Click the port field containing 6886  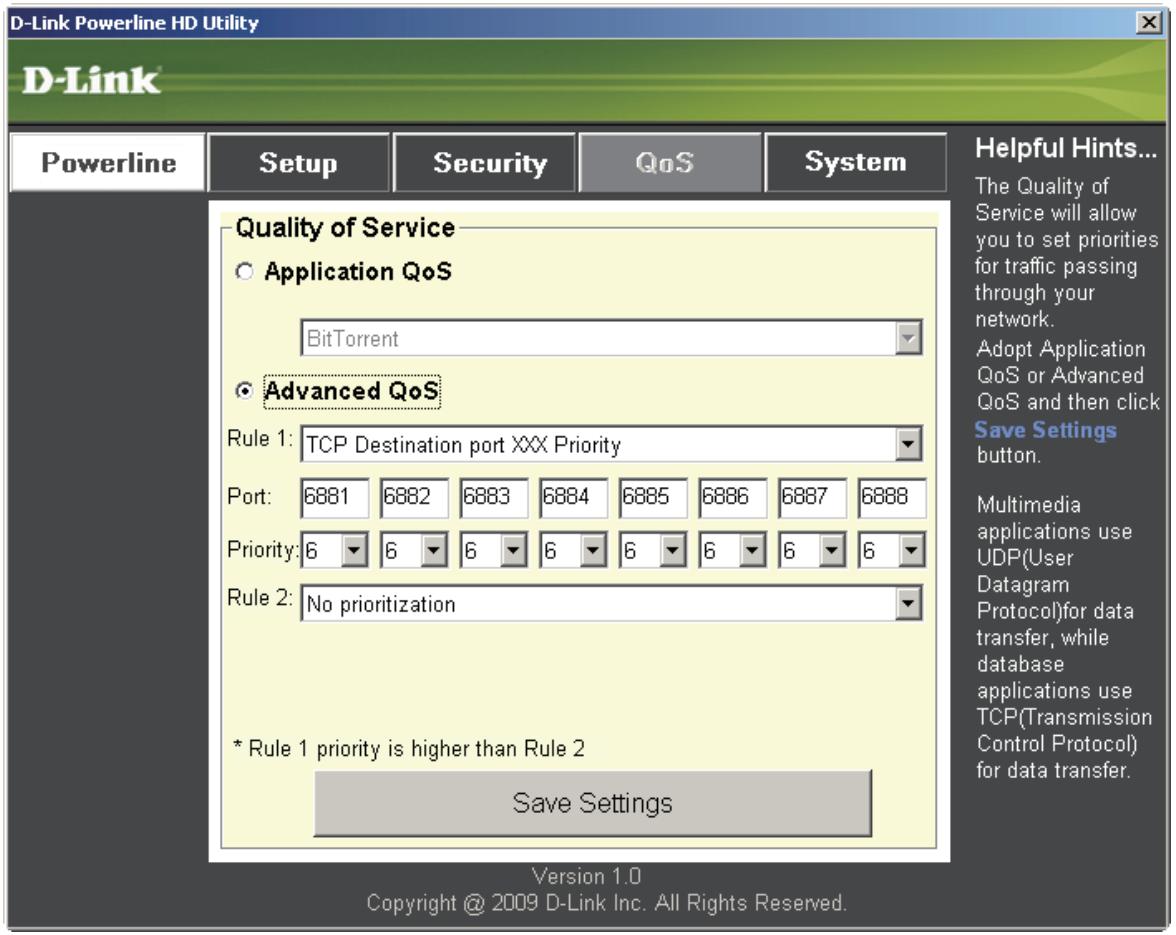coord(733,497)
